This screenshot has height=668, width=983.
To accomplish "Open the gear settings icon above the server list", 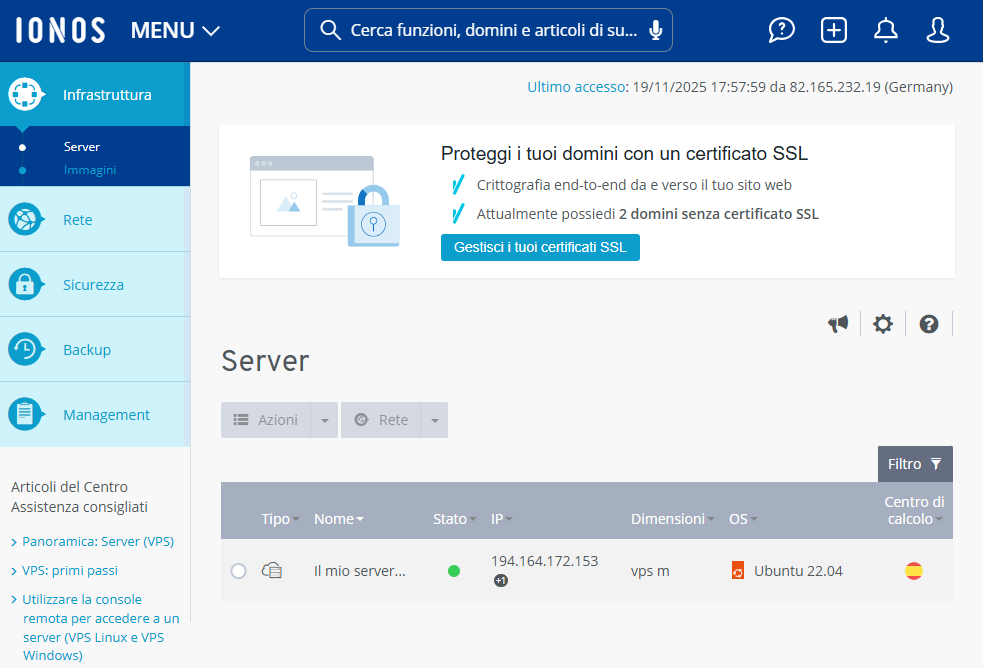I will tap(882, 323).
